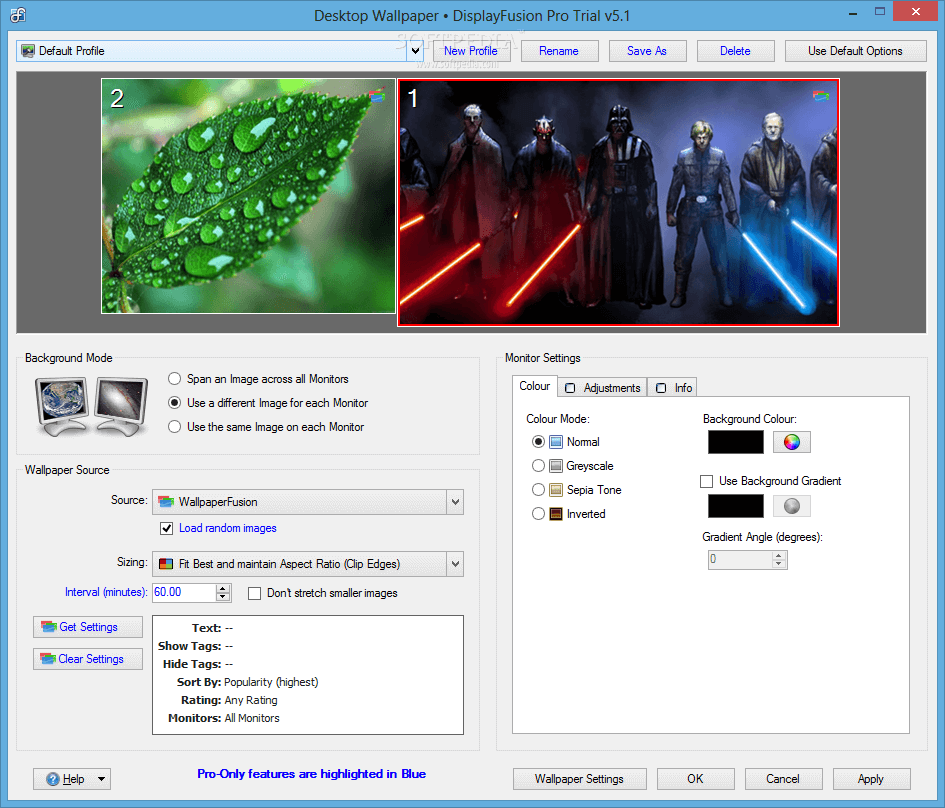Open the Default Profile dropdown
This screenshot has width=945, height=808.
[415, 49]
